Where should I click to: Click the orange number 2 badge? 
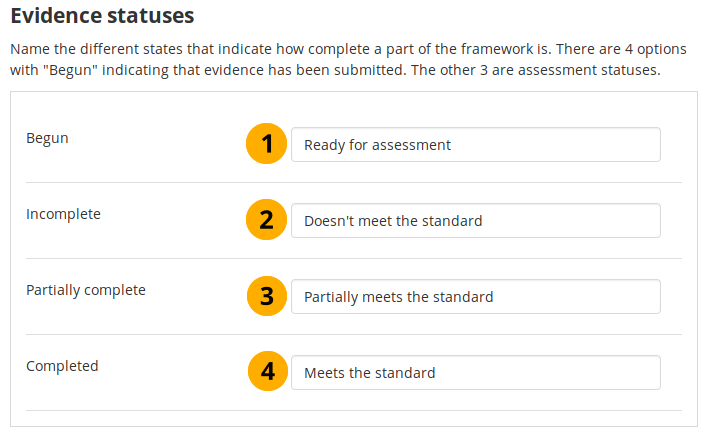[266, 220]
